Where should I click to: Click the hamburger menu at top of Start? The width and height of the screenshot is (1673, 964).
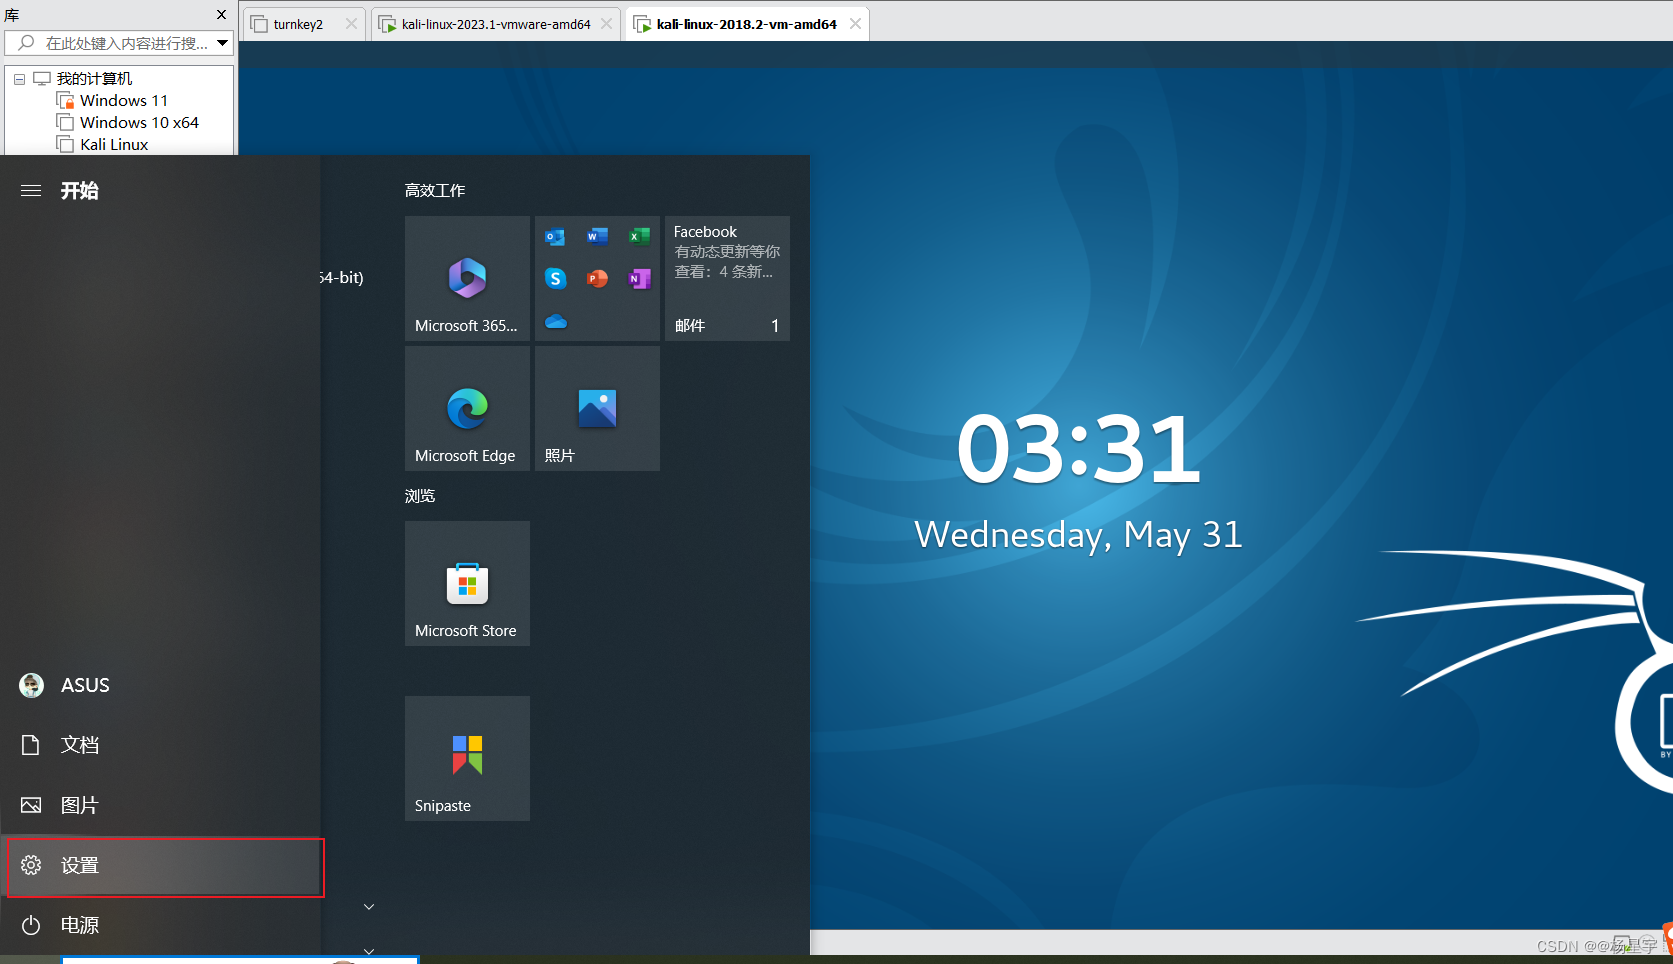coord(31,190)
